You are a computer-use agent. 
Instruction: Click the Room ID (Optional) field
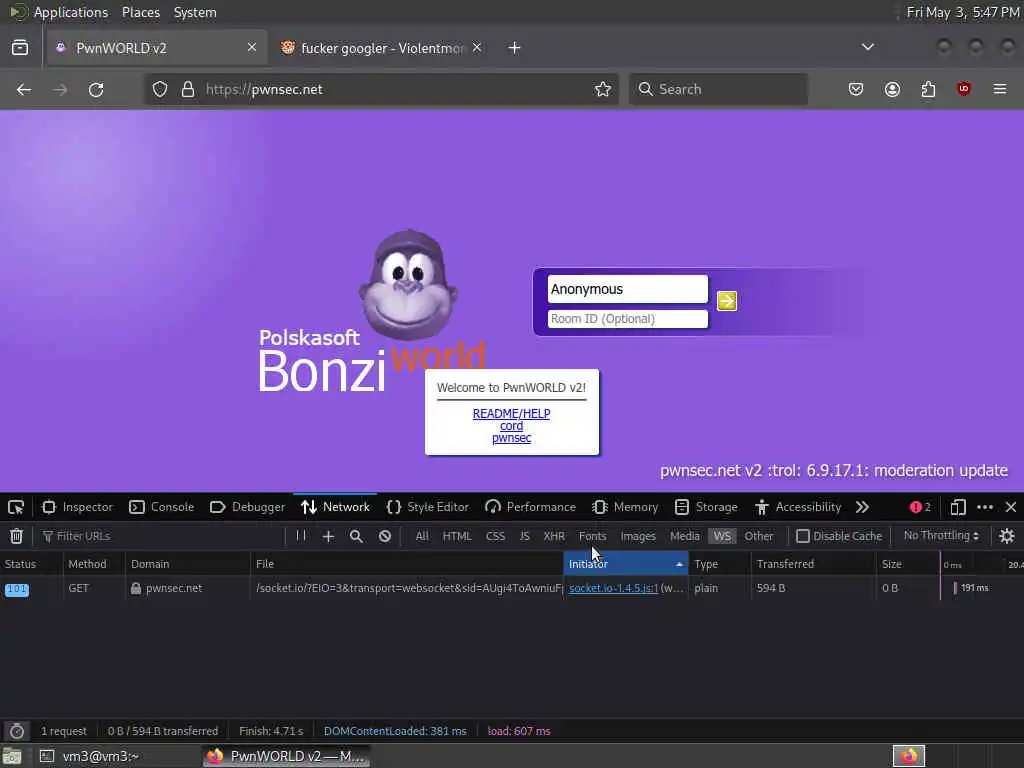point(627,319)
